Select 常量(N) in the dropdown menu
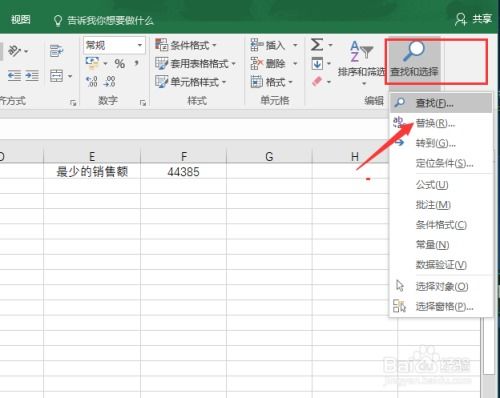The image size is (500, 398). 441,245
